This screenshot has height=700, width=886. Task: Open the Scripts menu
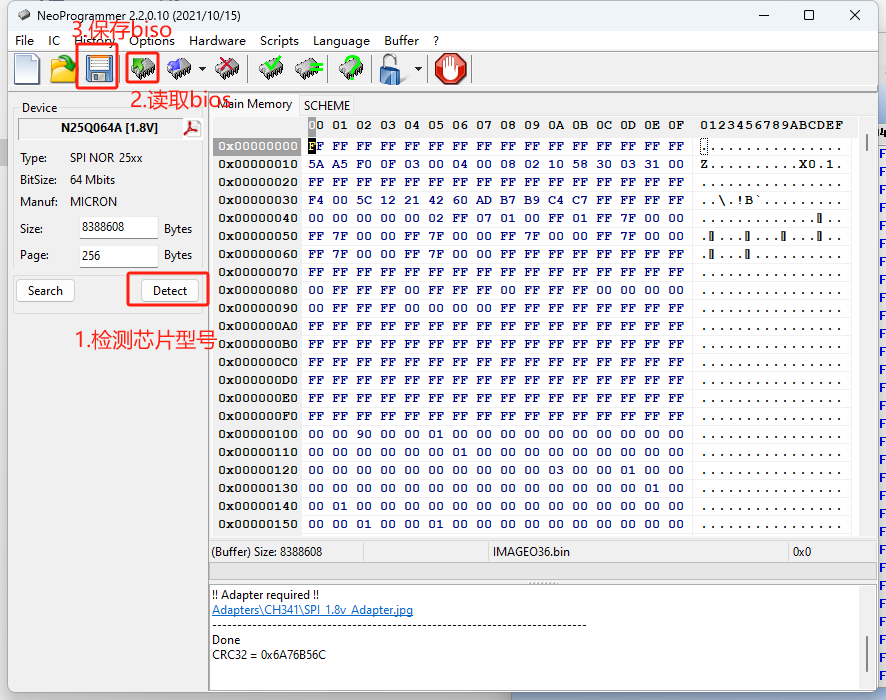click(x=279, y=41)
